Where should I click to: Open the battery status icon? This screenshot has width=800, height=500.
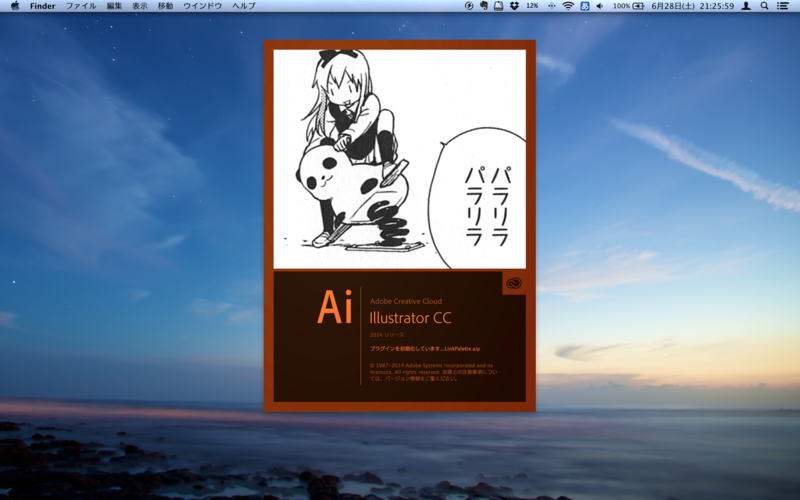pos(638,6)
